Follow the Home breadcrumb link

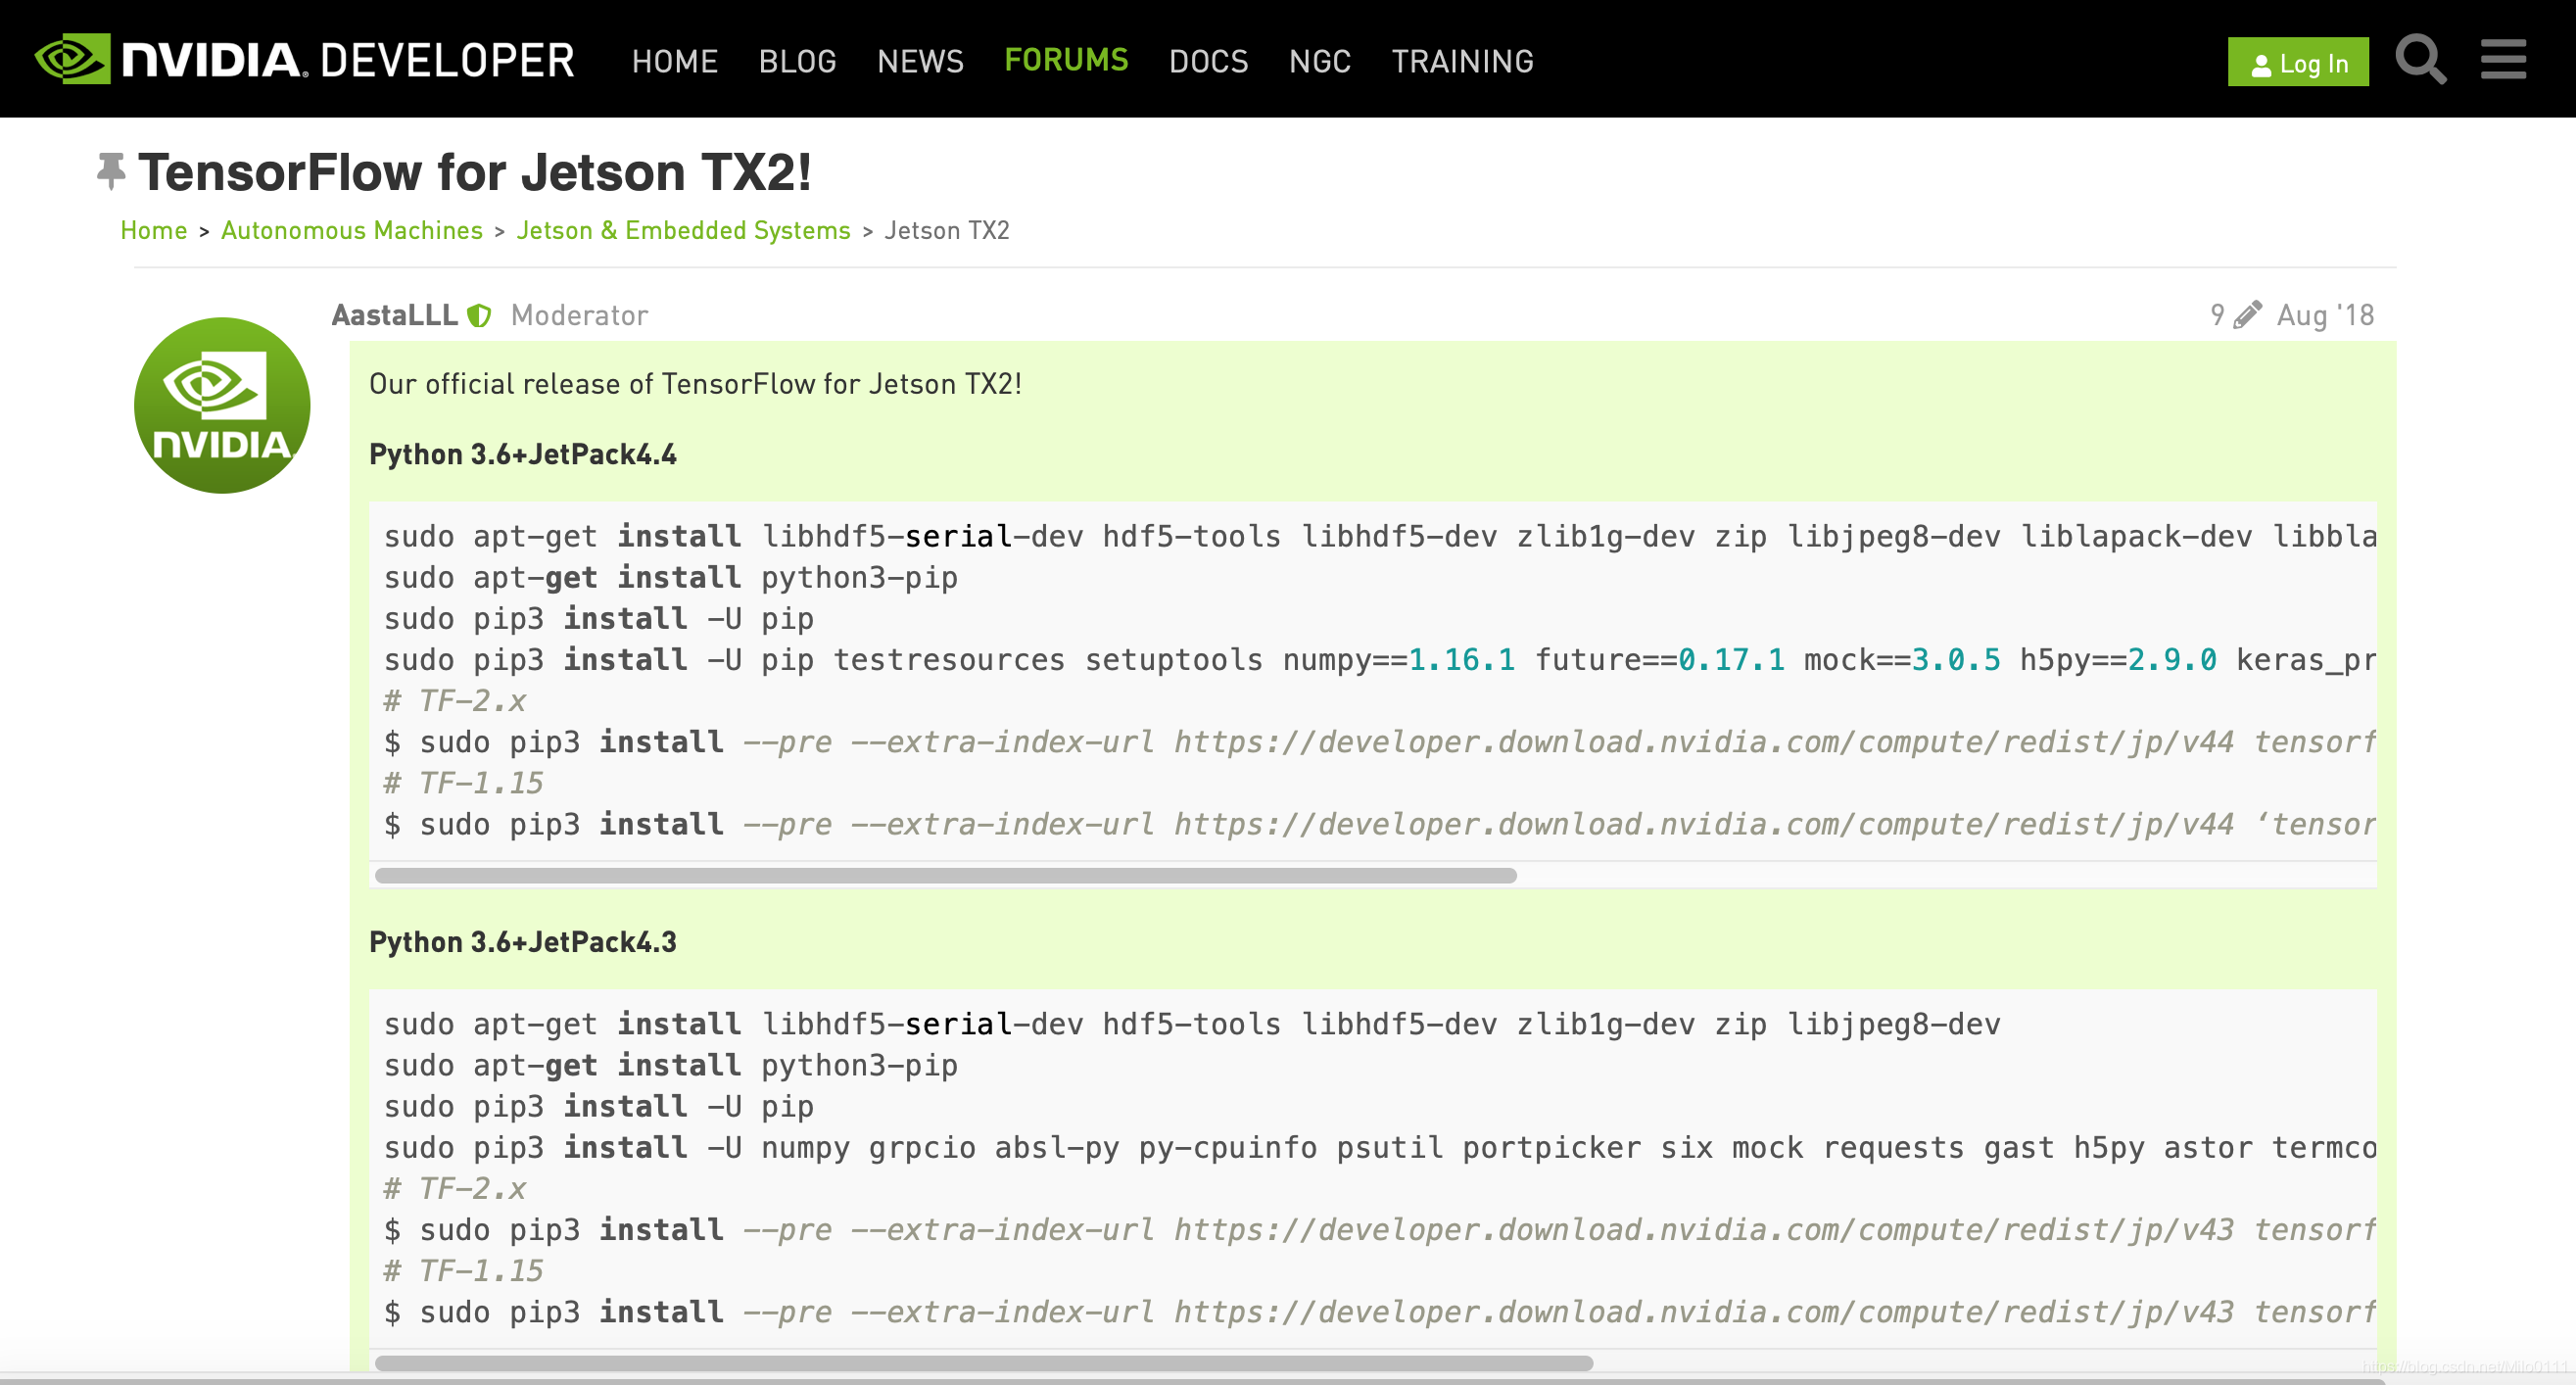click(x=154, y=231)
